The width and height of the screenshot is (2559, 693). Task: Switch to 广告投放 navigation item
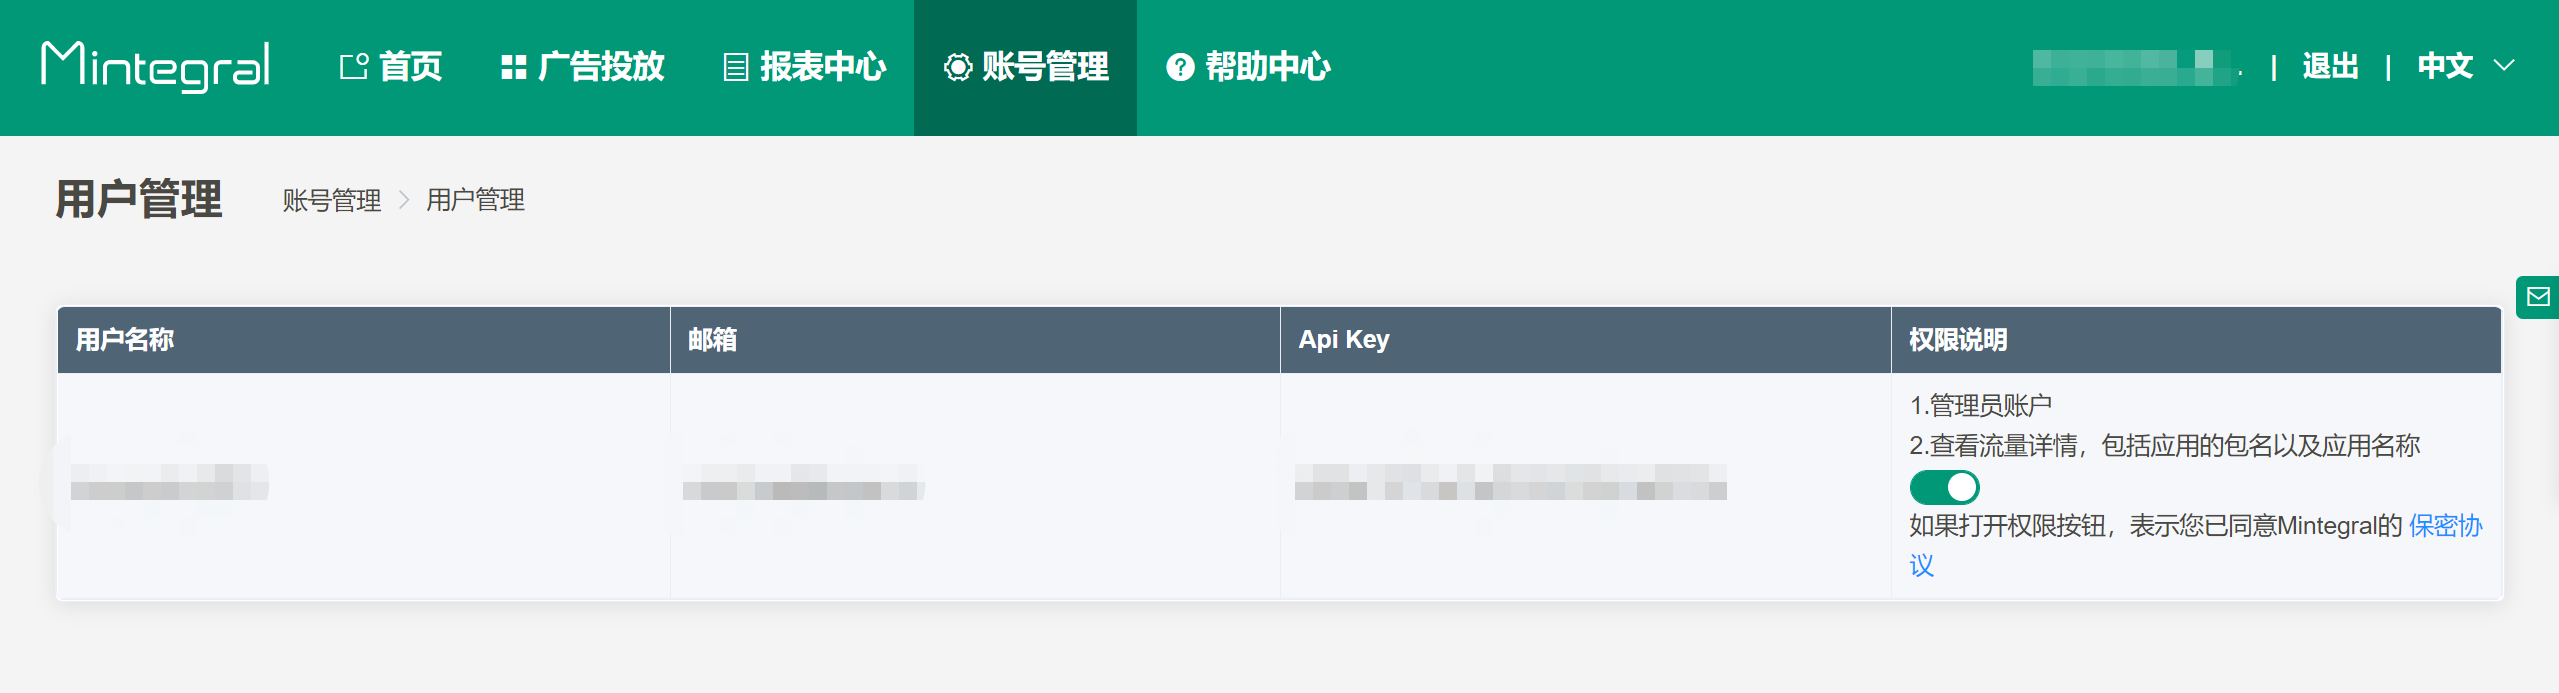click(602, 66)
